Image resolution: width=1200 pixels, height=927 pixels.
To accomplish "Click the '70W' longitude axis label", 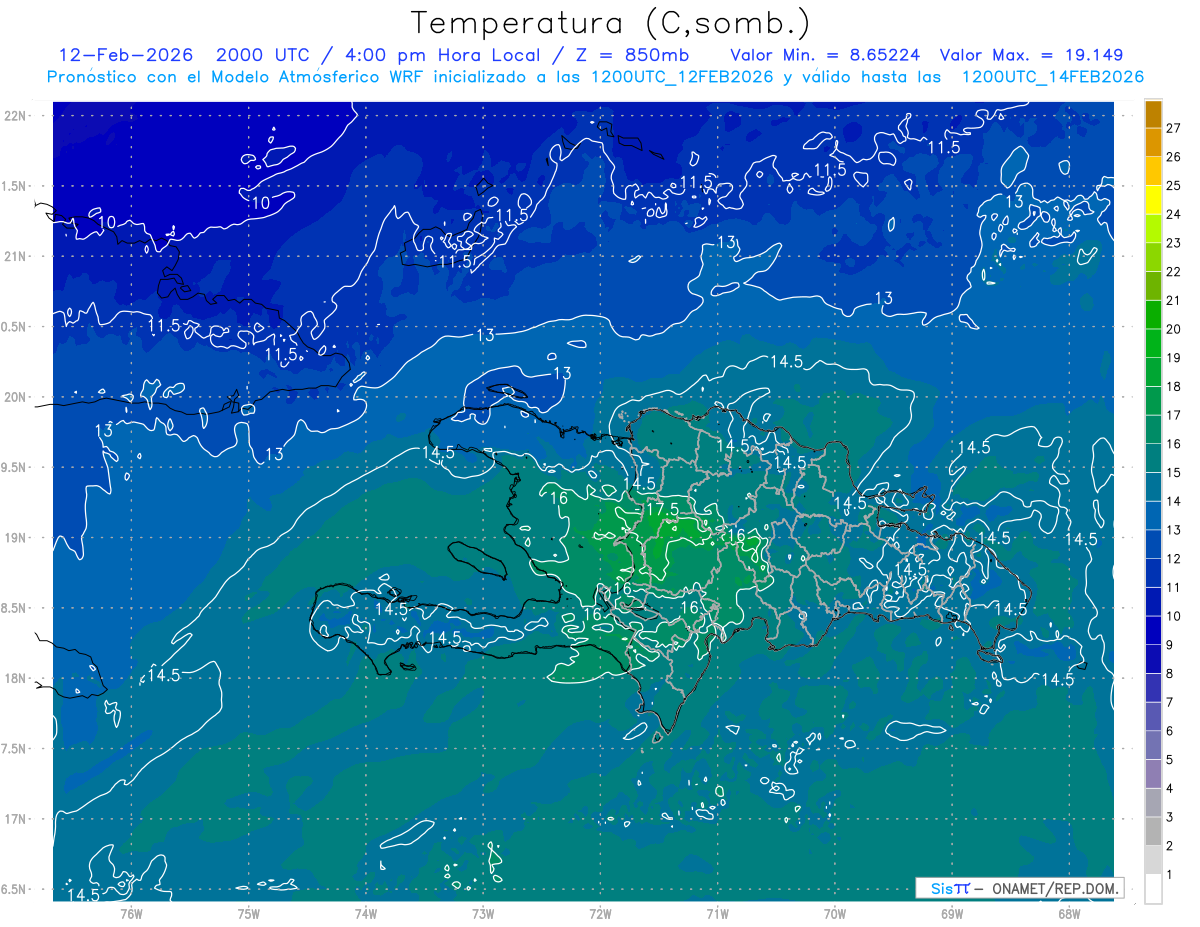I will pos(835,914).
